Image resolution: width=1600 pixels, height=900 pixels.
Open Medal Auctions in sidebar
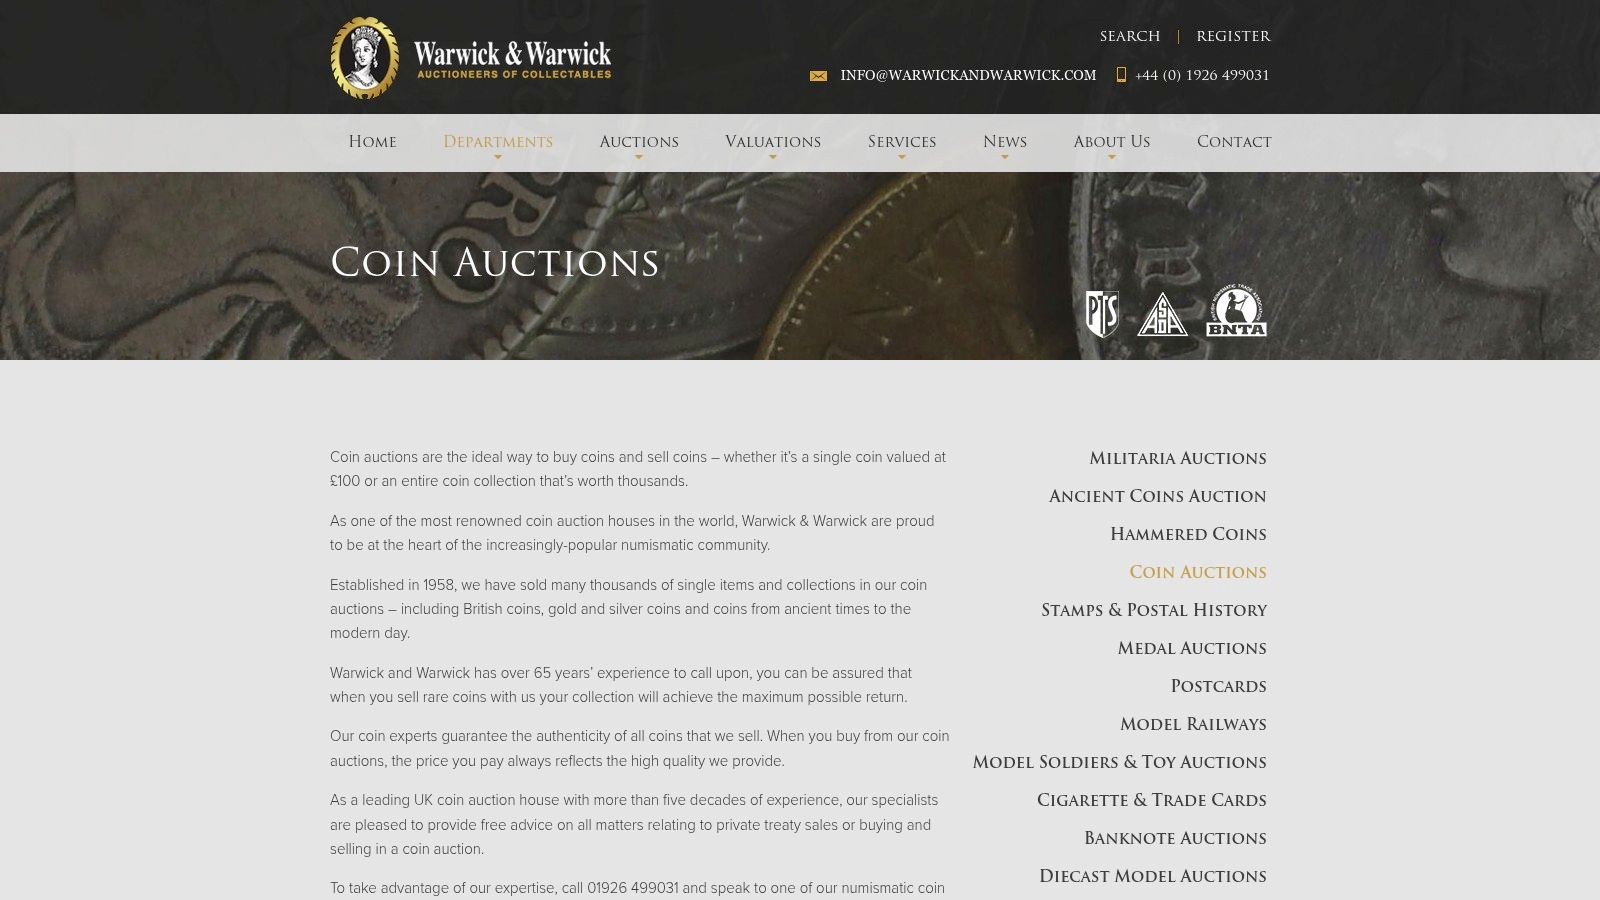pyautogui.click(x=1192, y=648)
